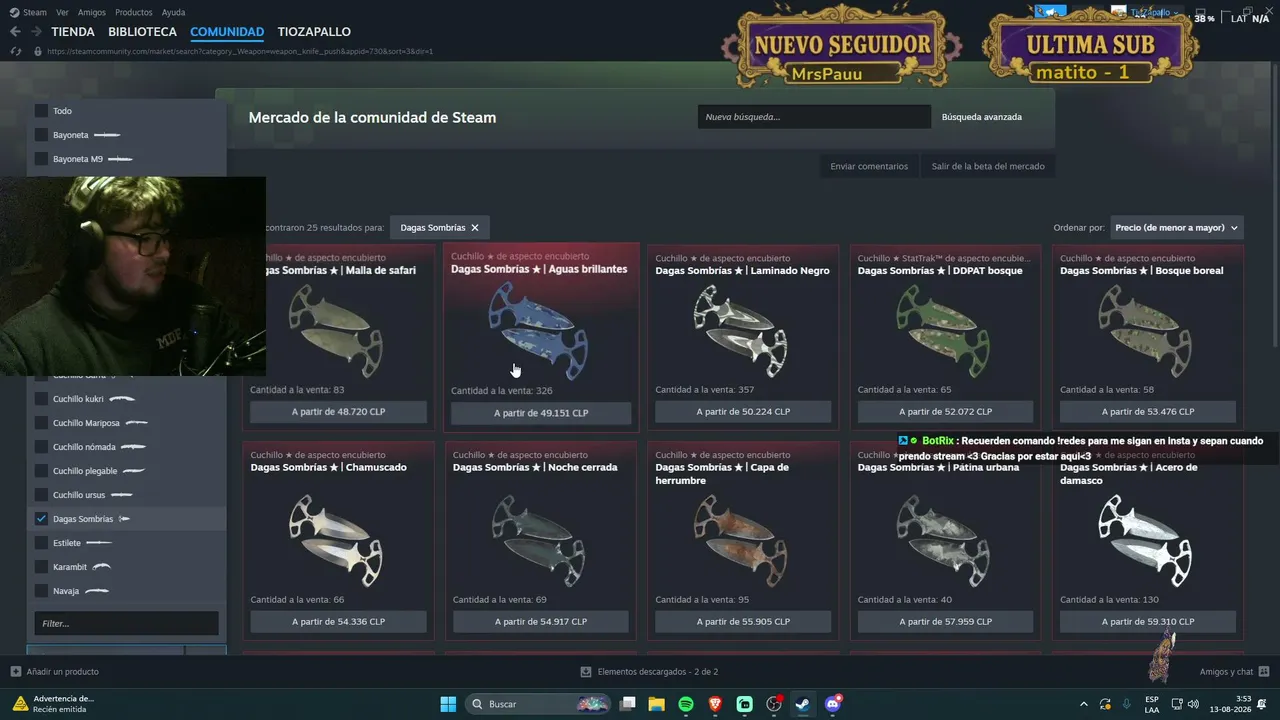Check the Bayoneta M9 filter checkbox

pyautogui.click(x=41, y=159)
